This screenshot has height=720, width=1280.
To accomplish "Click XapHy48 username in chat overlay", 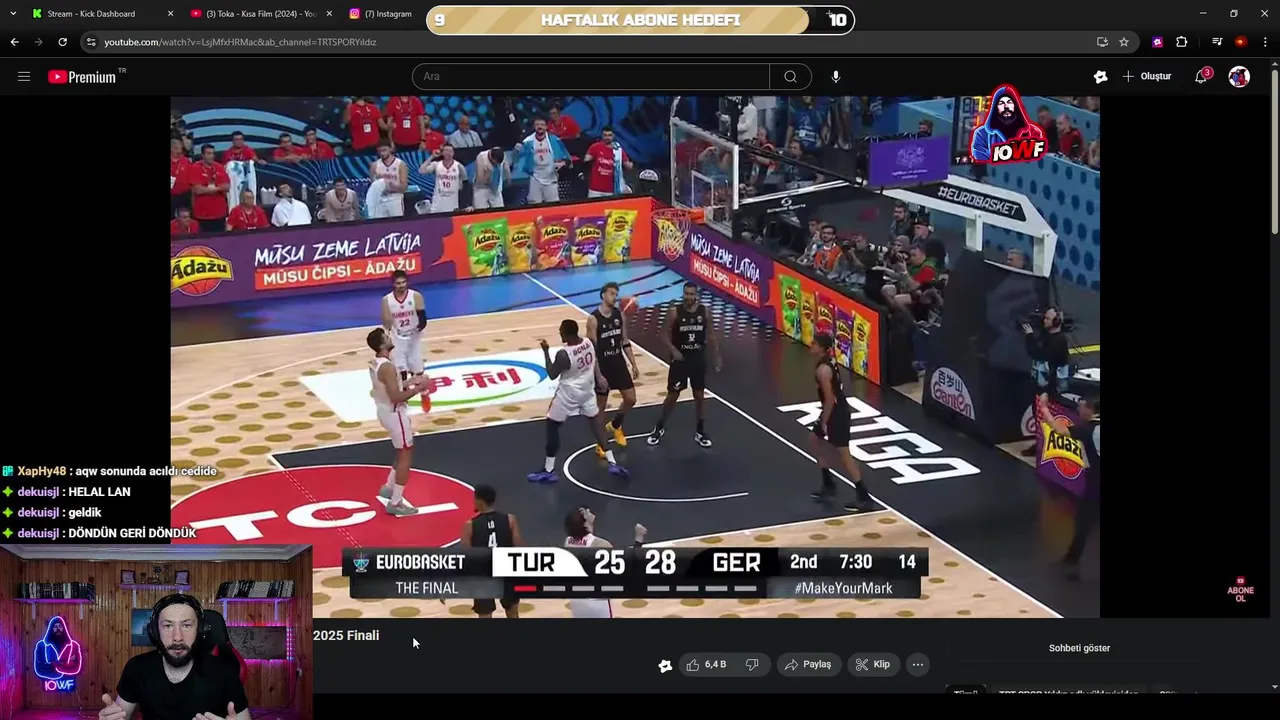I will tap(41, 471).
